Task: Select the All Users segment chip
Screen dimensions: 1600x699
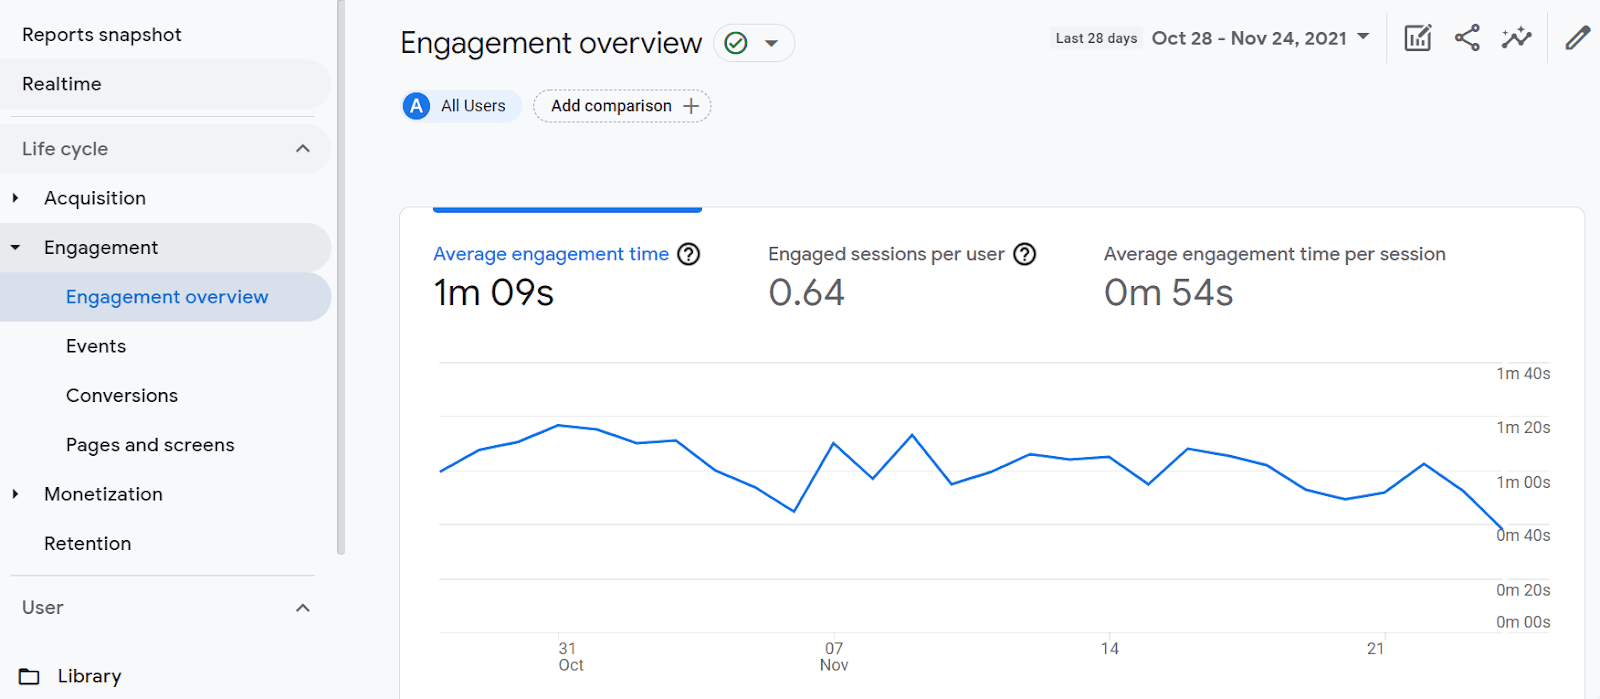Action: click(461, 106)
